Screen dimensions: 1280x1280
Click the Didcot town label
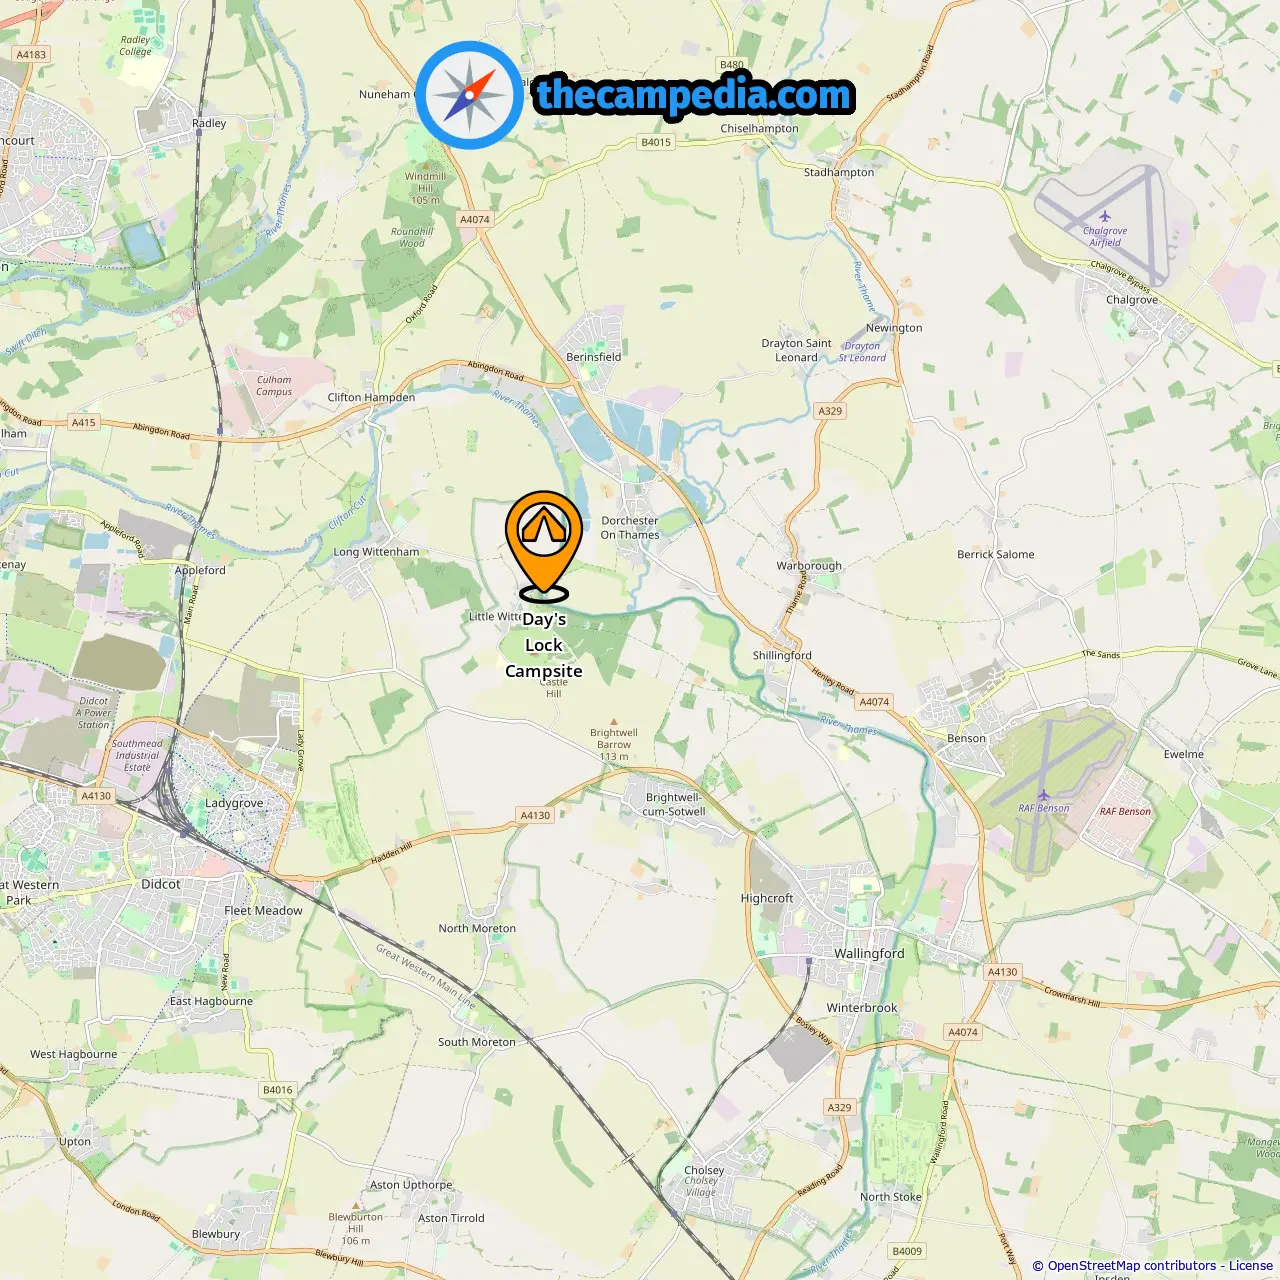[x=161, y=884]
